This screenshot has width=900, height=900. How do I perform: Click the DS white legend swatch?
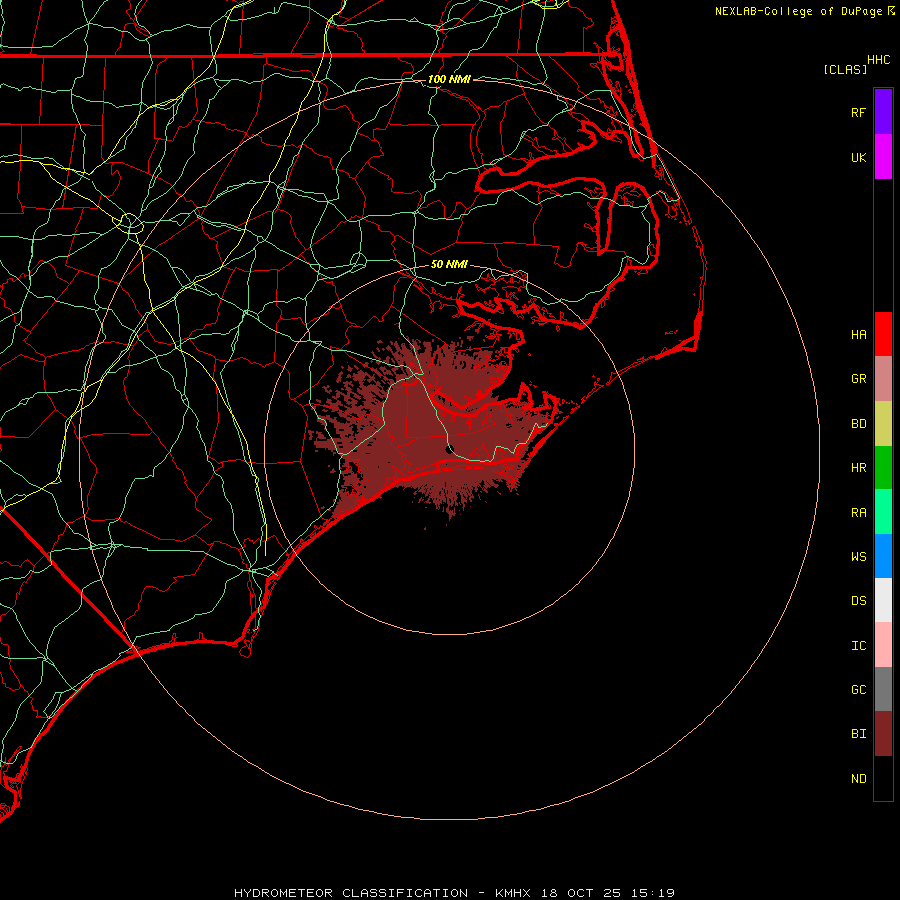click(x=883, y=600)
